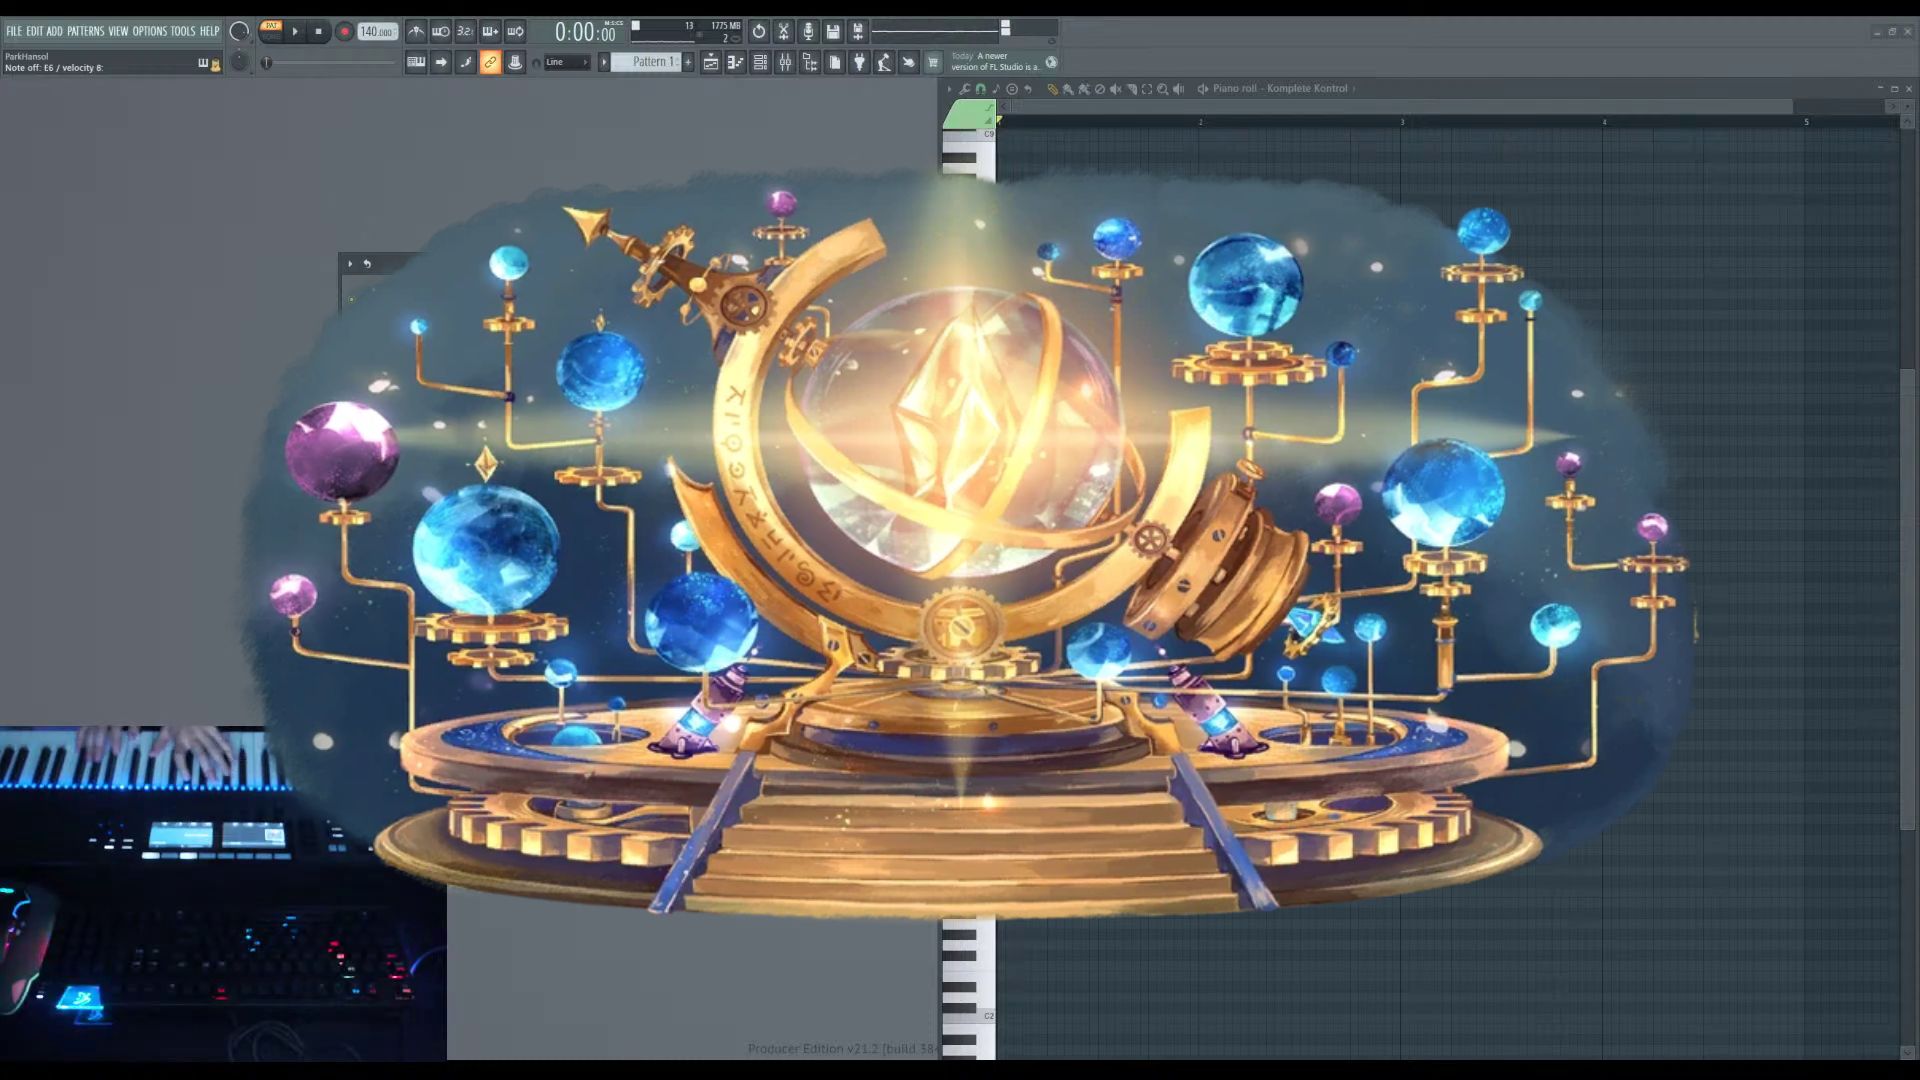
Task: Open the Browser tree icon
Action: tap(810, 62)
